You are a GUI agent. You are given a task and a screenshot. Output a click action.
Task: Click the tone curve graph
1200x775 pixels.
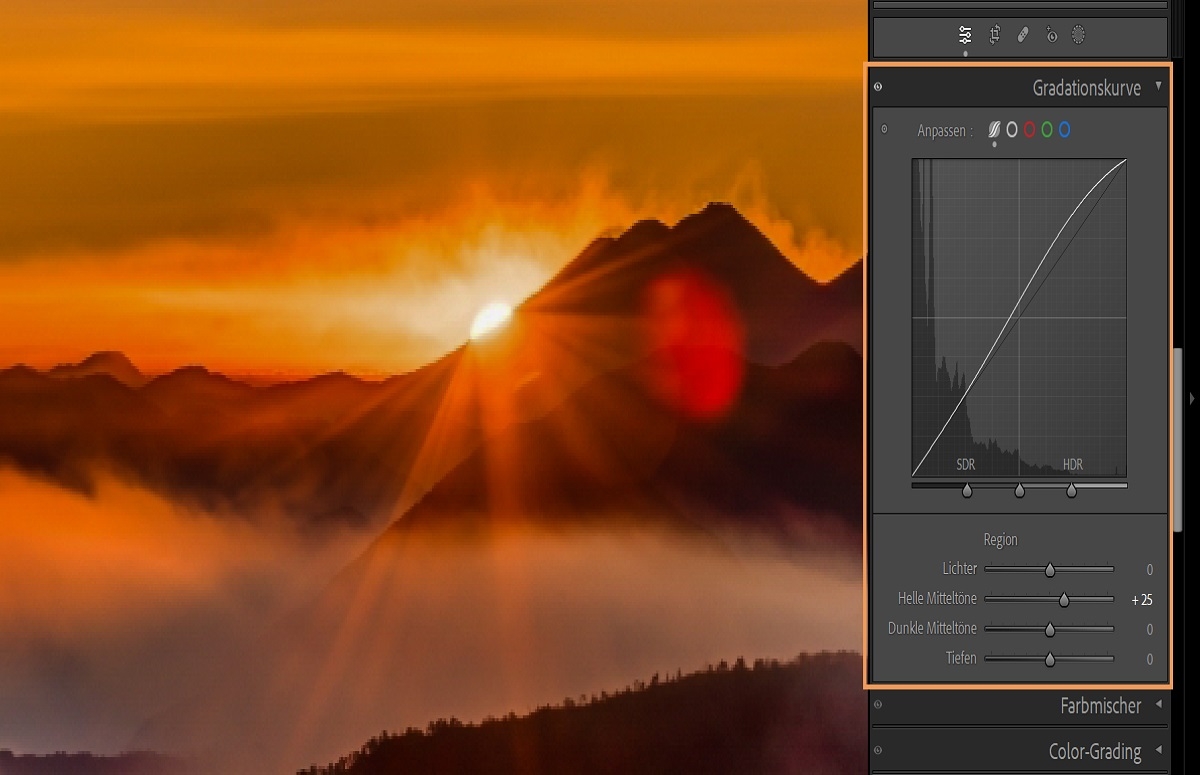[x=1019, y=318]
